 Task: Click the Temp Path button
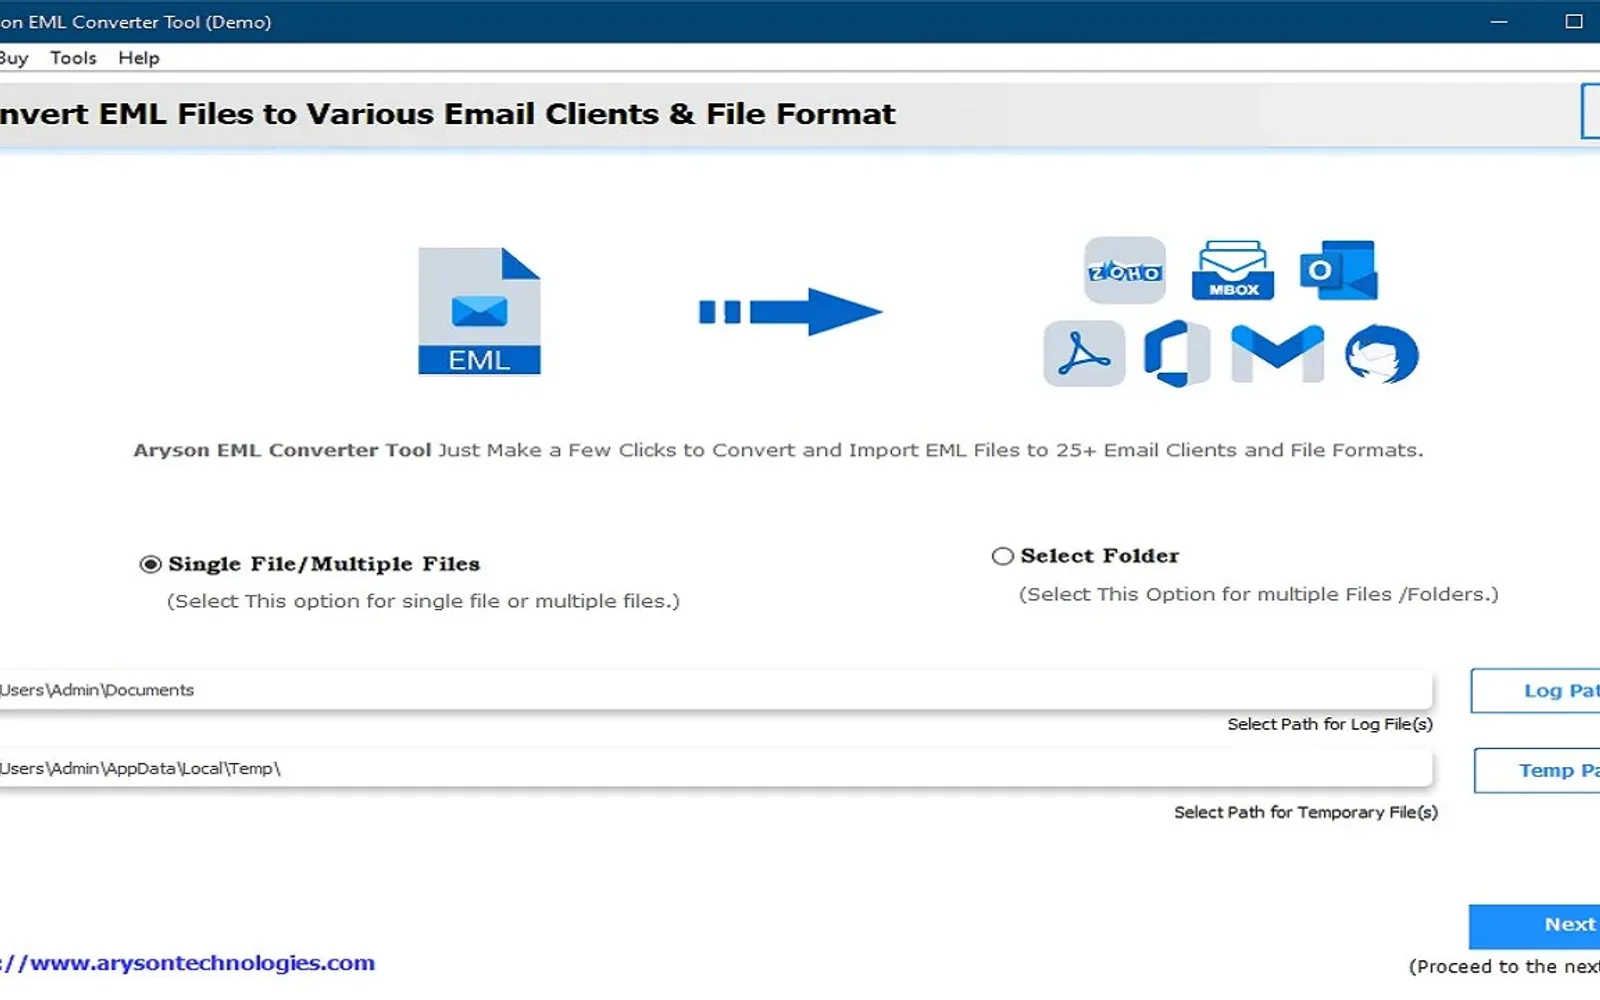1538,770
